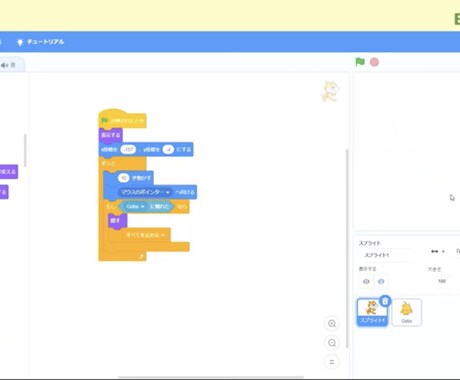The height and width of the screenshot is (380, 460).
Task: Zoom out of the code workspace
Action: [x=332, y=343]
